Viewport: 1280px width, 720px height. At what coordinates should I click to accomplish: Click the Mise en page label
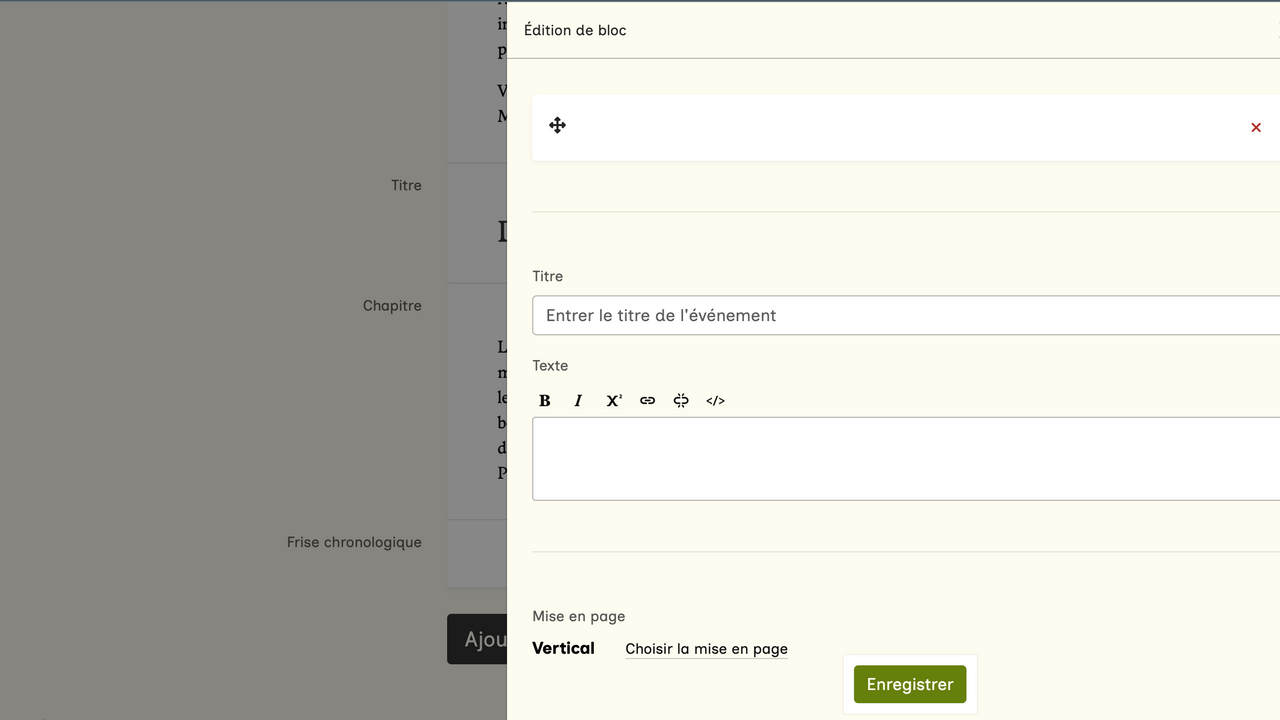click(x=578, y=616)
